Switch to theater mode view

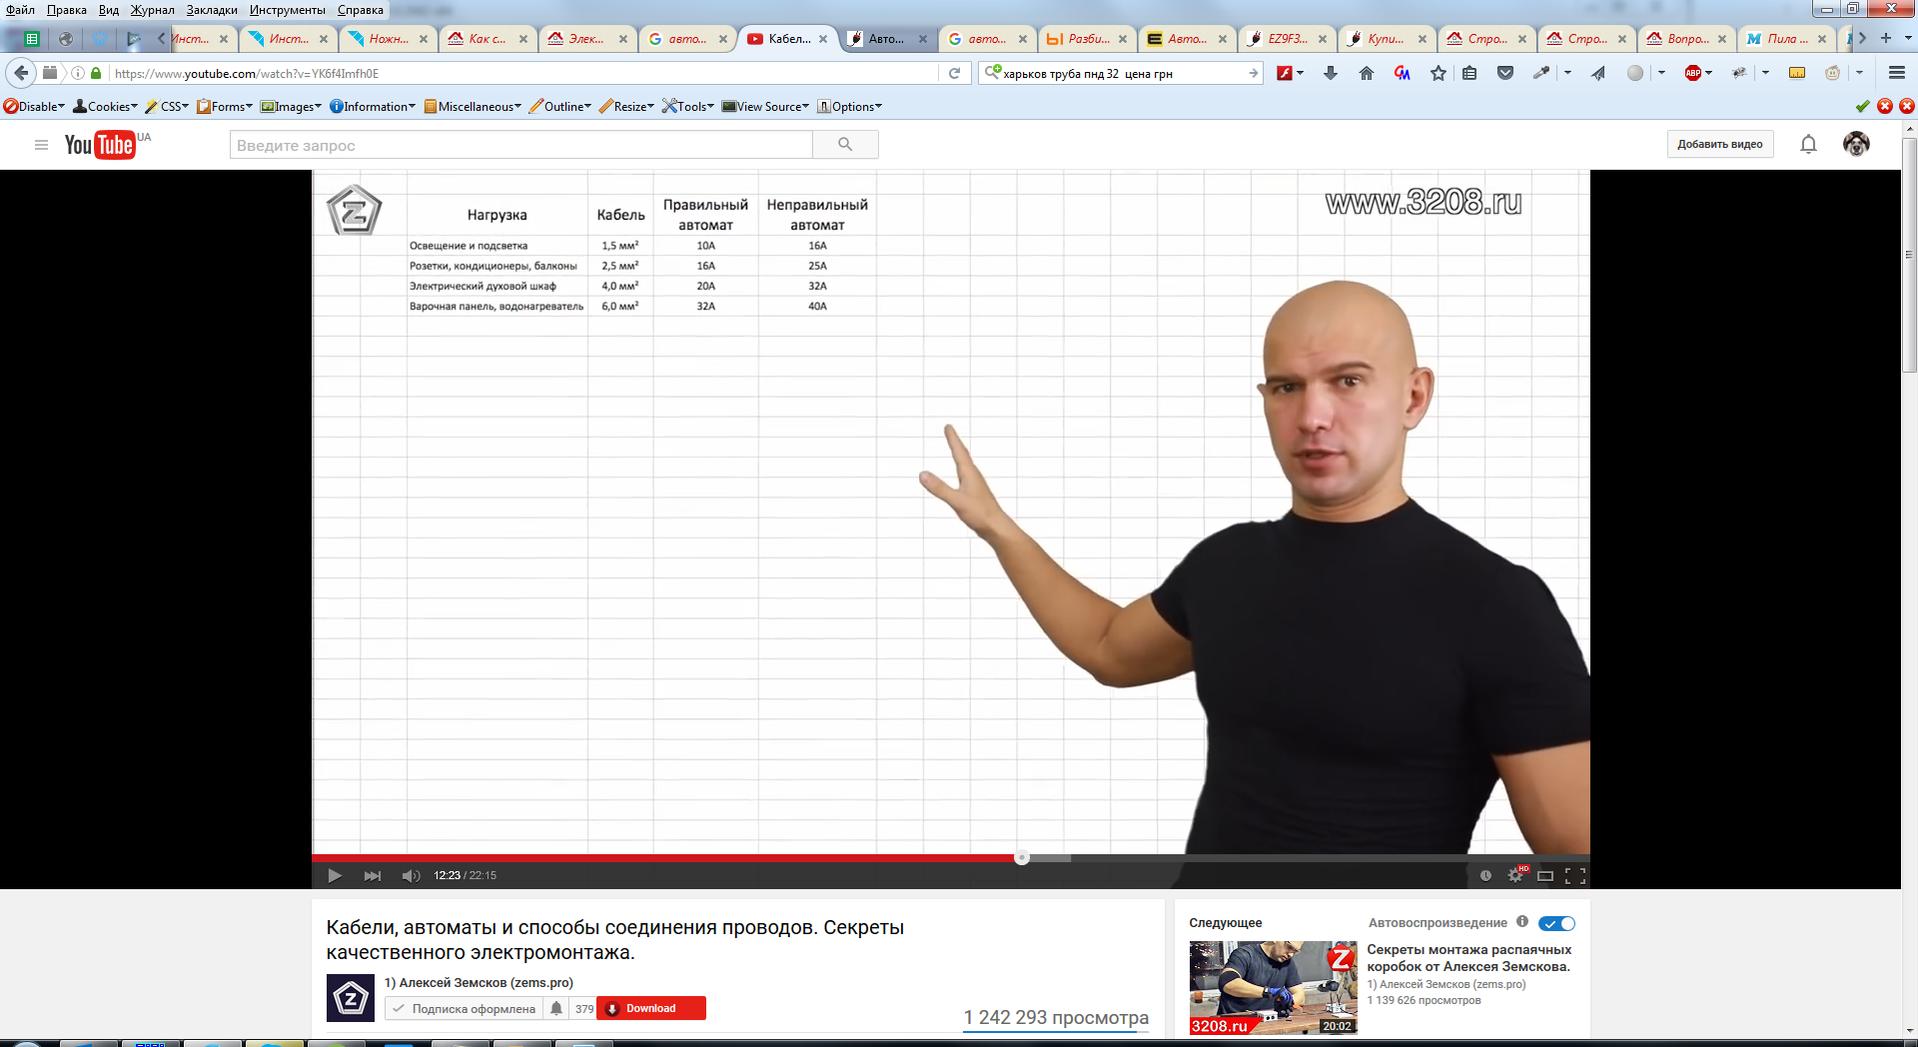pos(1545,876)
